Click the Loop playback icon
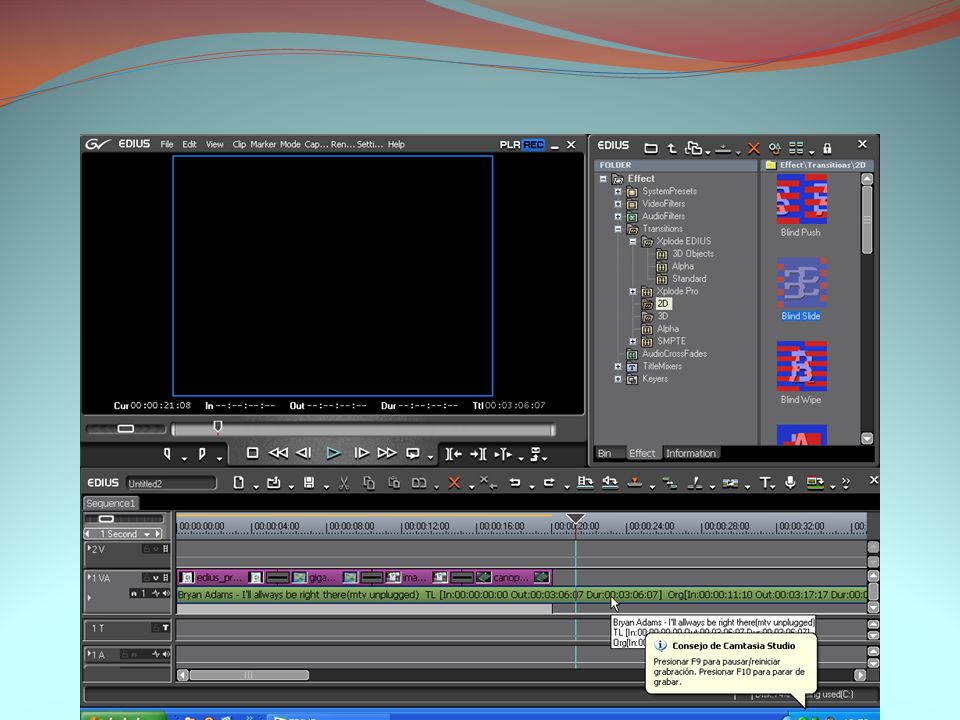This screenshot has height=720, width=960. [413, 454]
